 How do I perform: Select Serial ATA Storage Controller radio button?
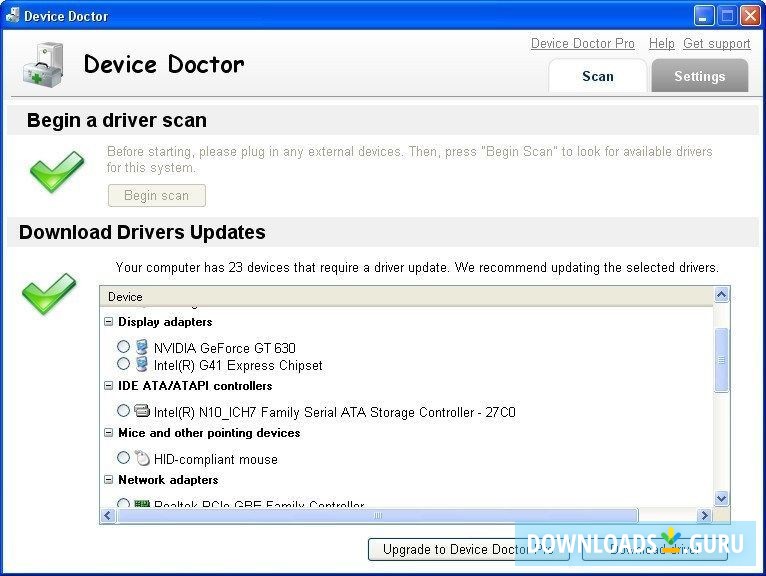point(123,410)
